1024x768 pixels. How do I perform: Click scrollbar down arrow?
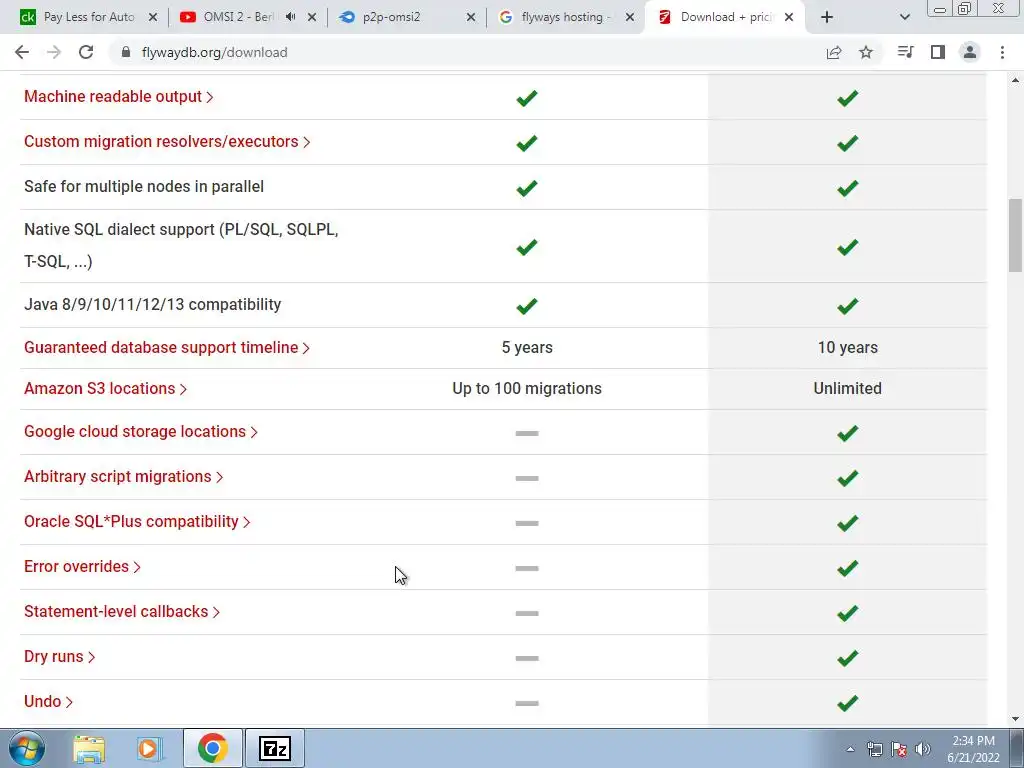[x=1015, y=719]
